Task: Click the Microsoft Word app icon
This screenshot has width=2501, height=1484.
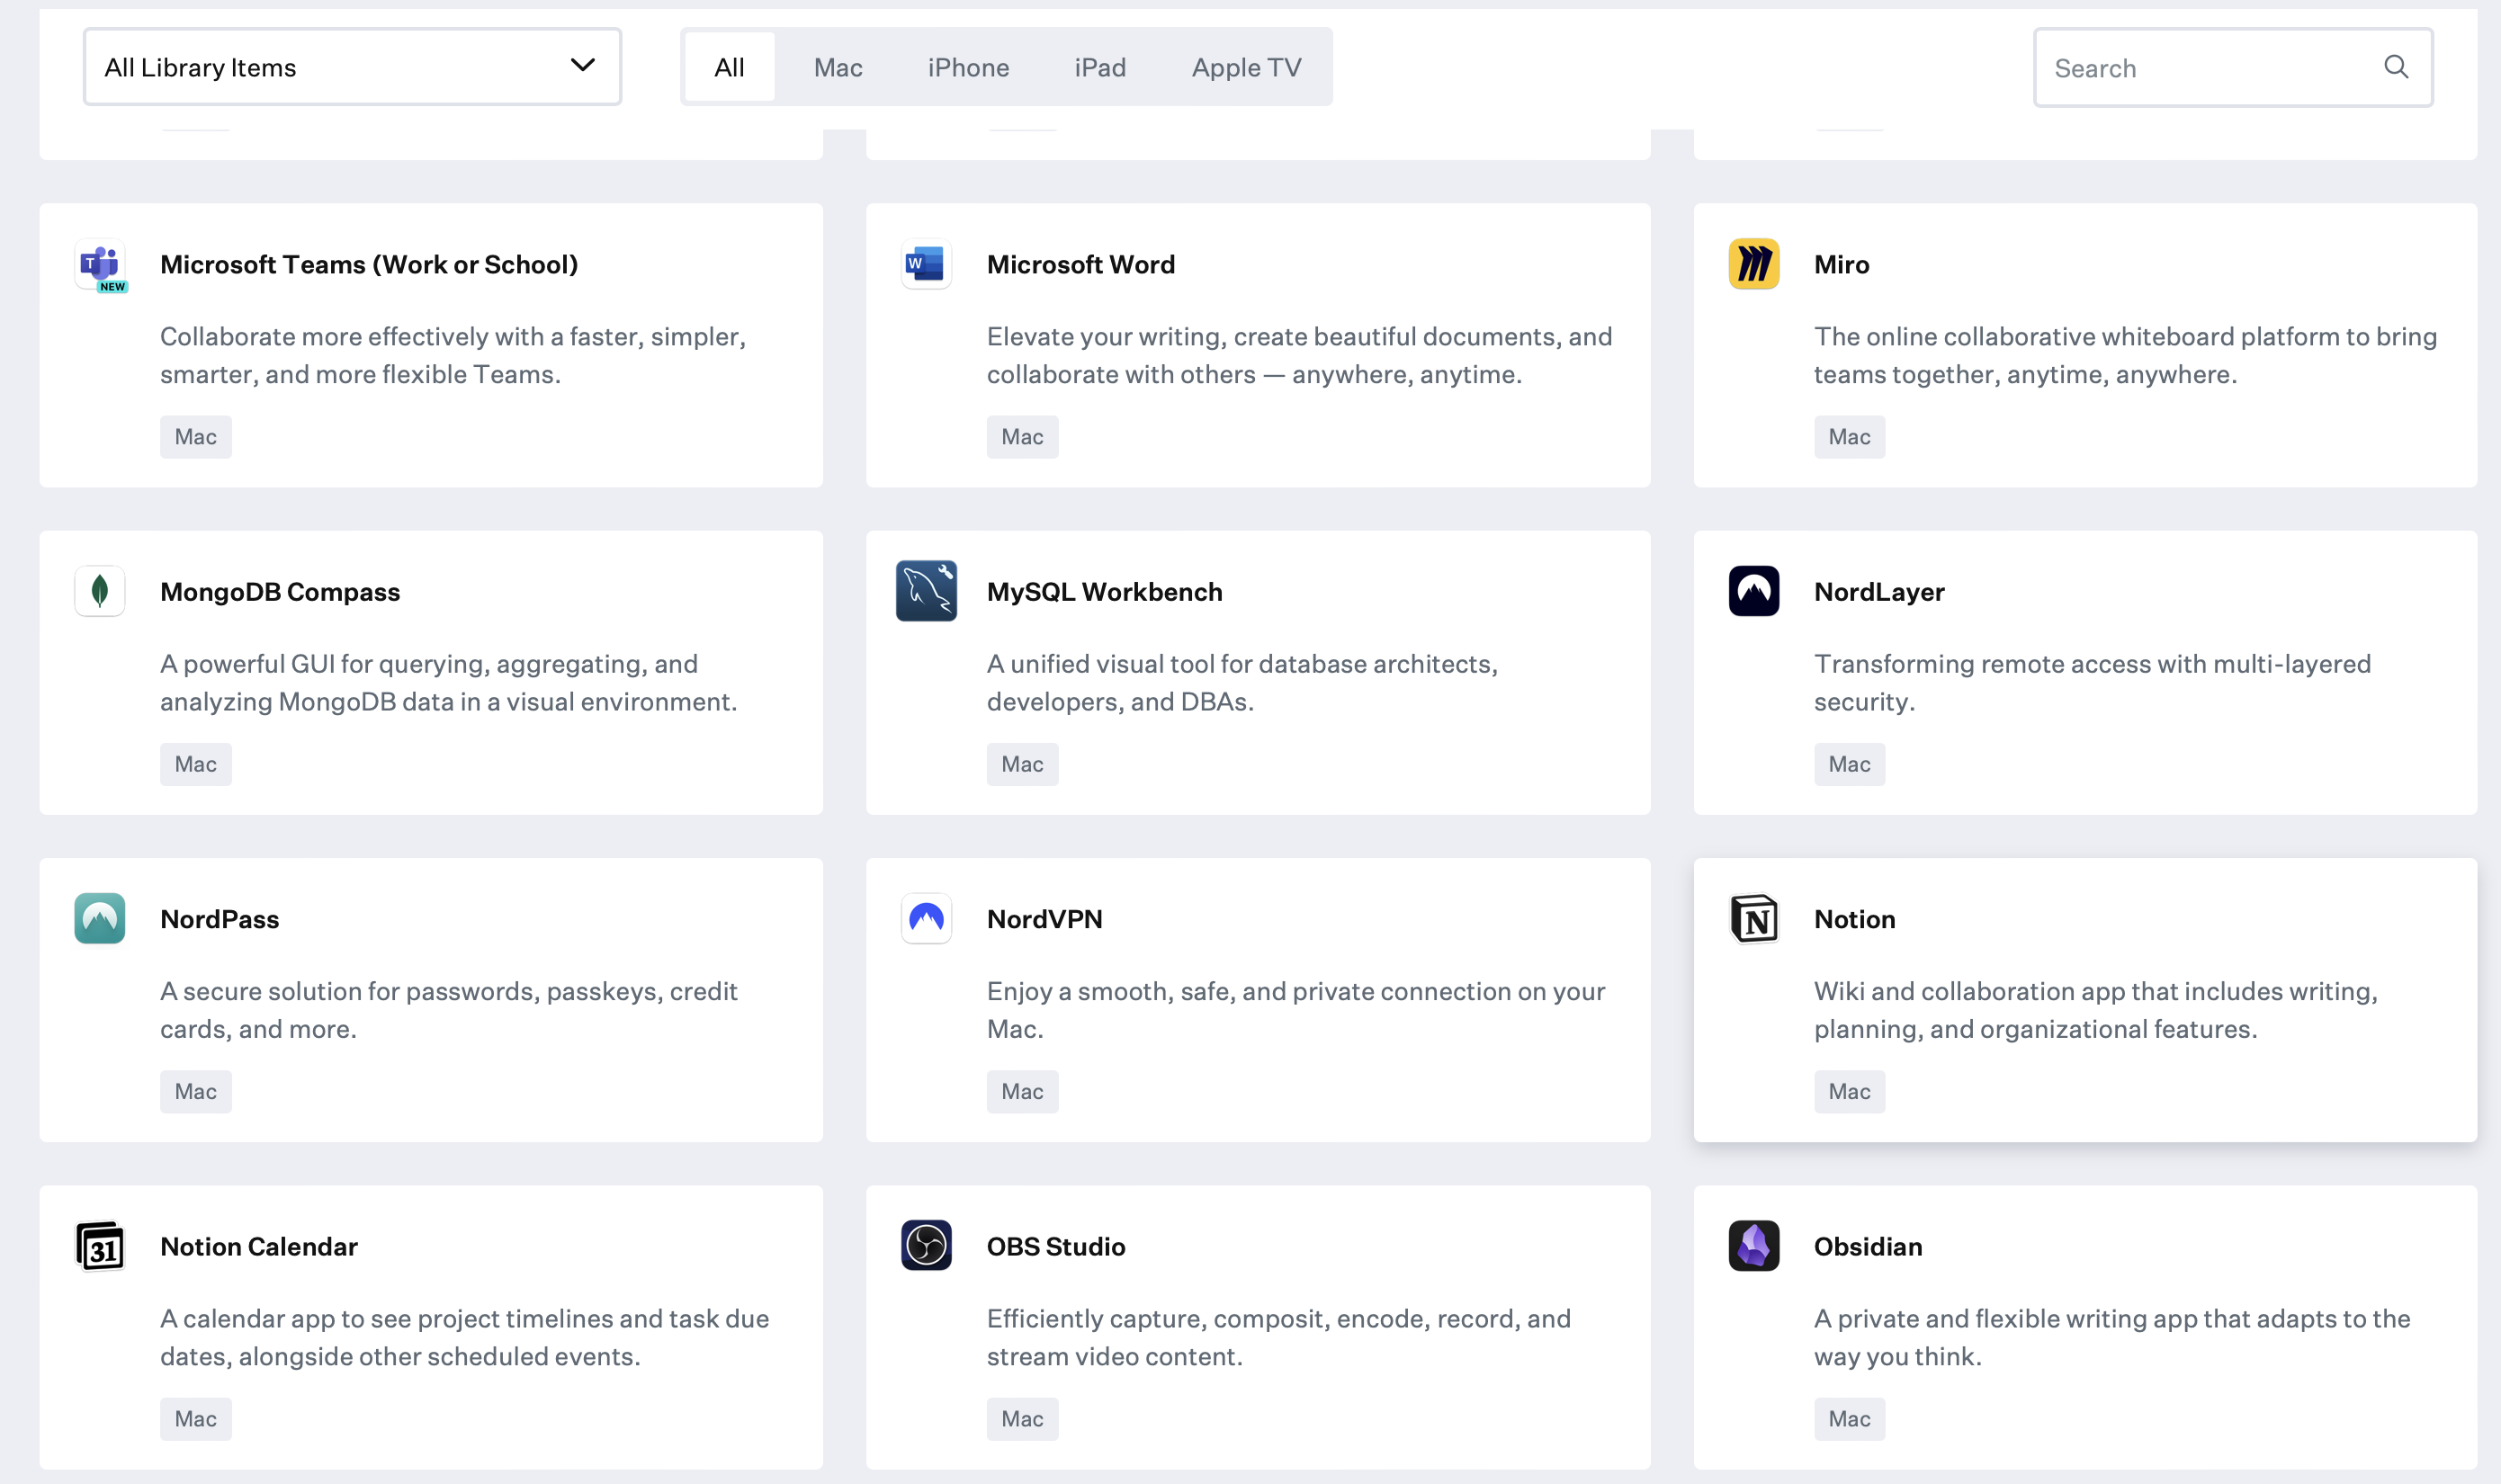Action: (925, 264)
